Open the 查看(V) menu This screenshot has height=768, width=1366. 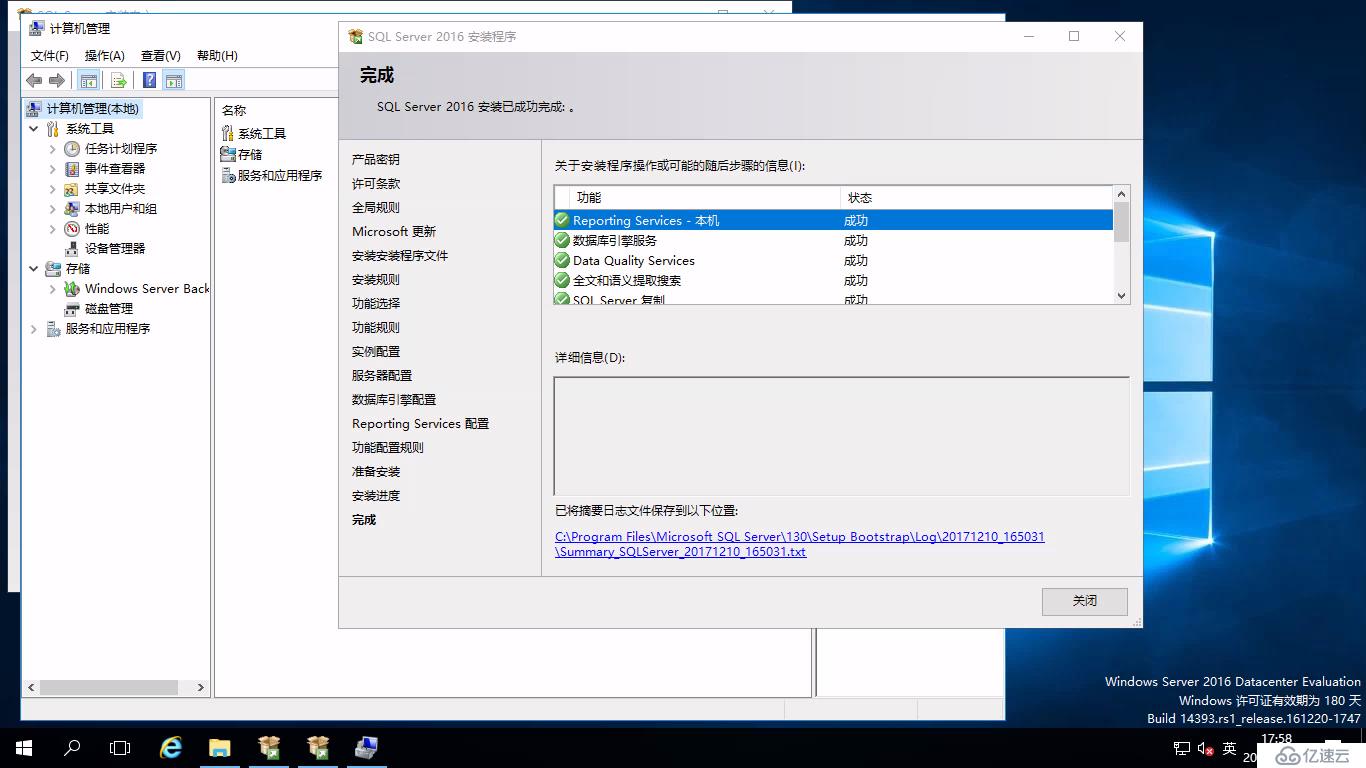[161, 56]
